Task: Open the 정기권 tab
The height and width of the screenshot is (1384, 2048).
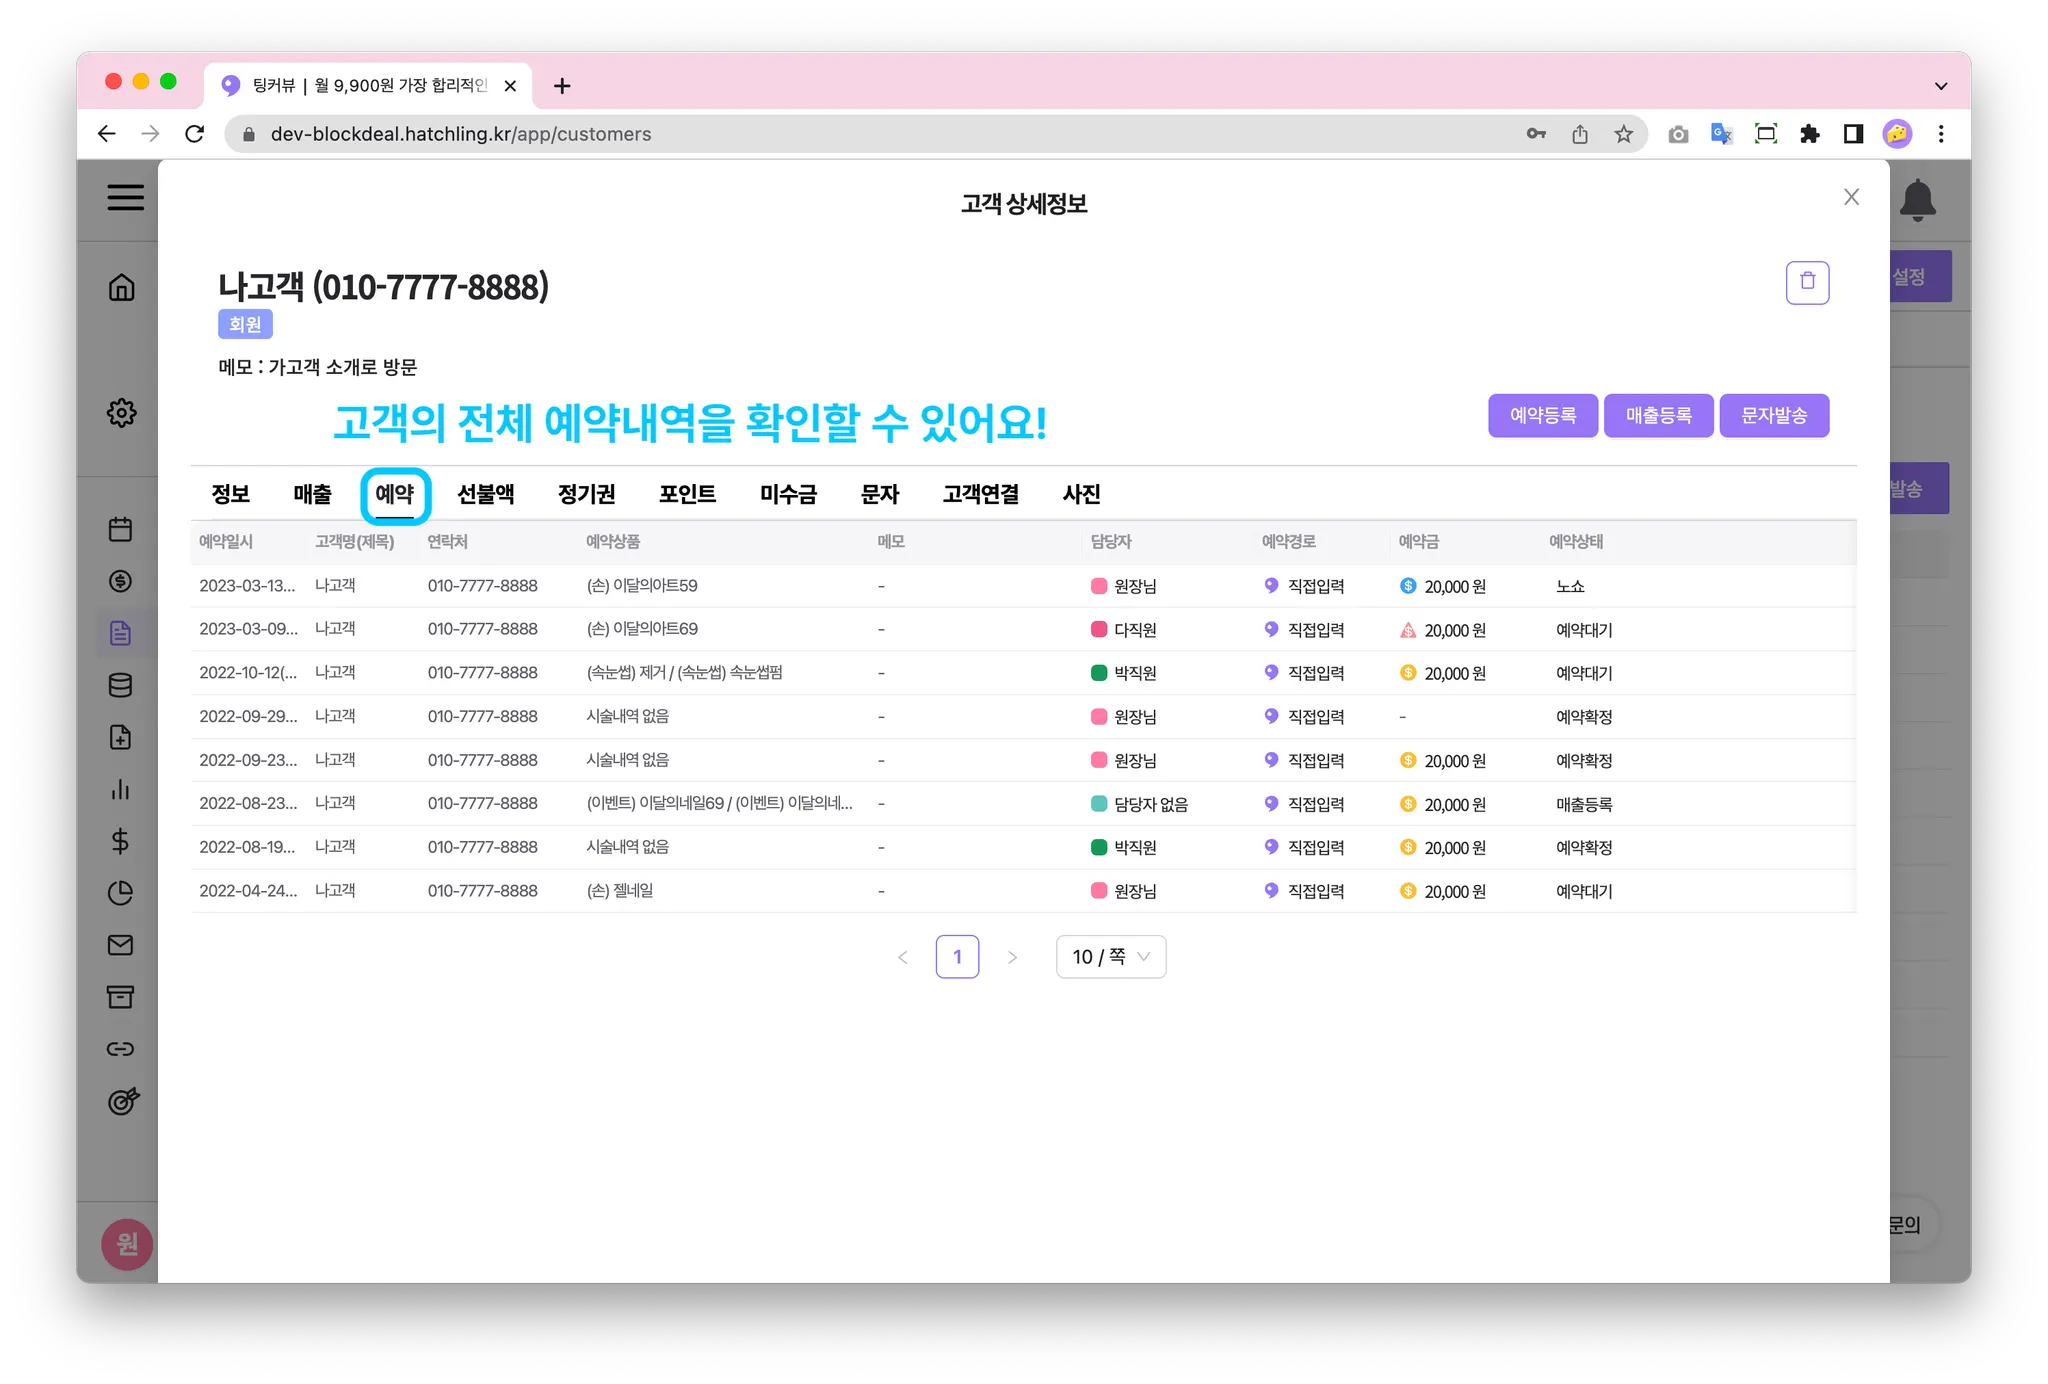Action: pyautogui.click(x=586, y=494)
